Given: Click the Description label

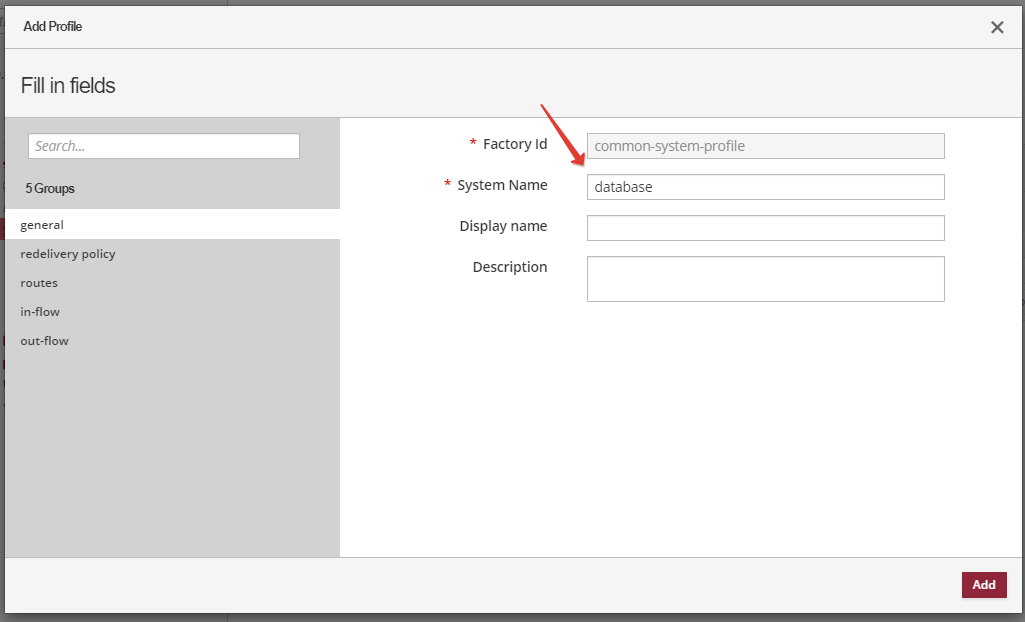Looking at the screenshot, I should click(x=510, y=266).
